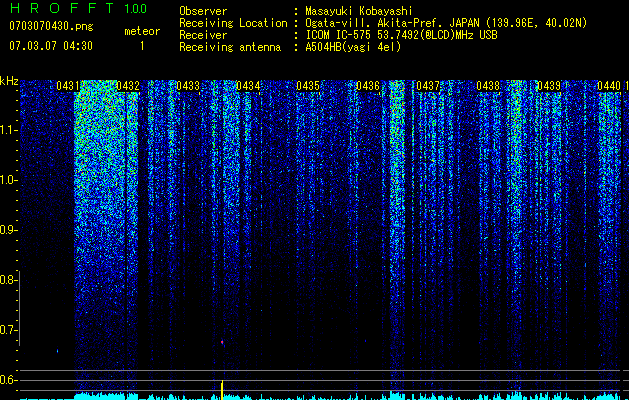Click the meteor count value 1

tap(142, 46)
